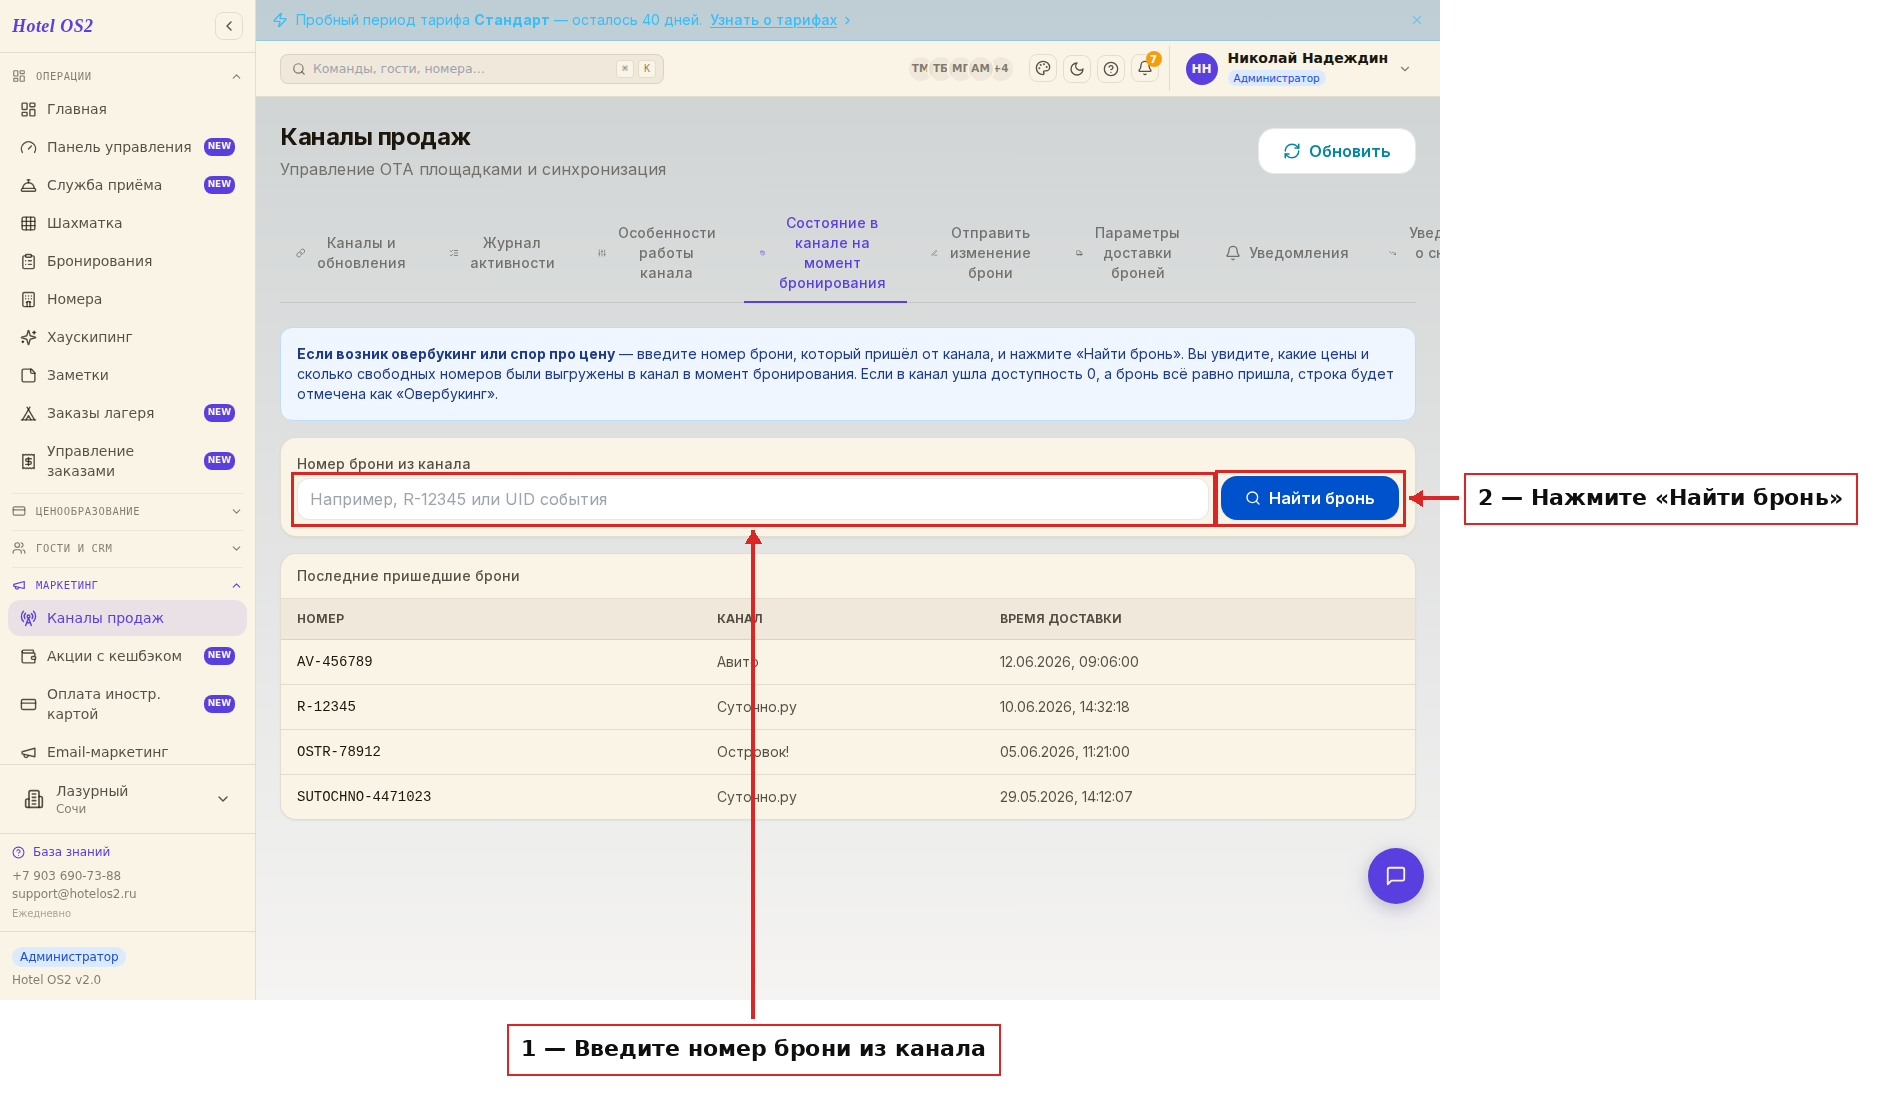Open notifications bell in header

[1145, 69]
